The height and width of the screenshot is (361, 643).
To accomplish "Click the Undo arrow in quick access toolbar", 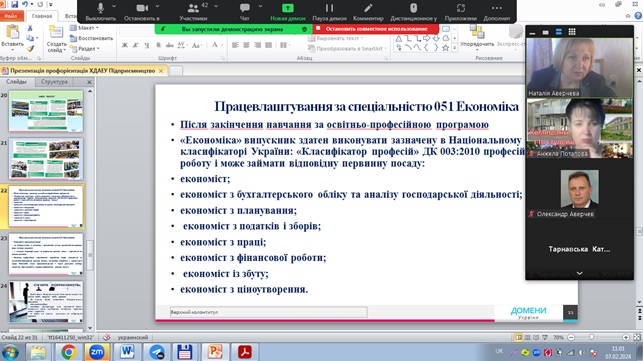I will pos(25,4).
